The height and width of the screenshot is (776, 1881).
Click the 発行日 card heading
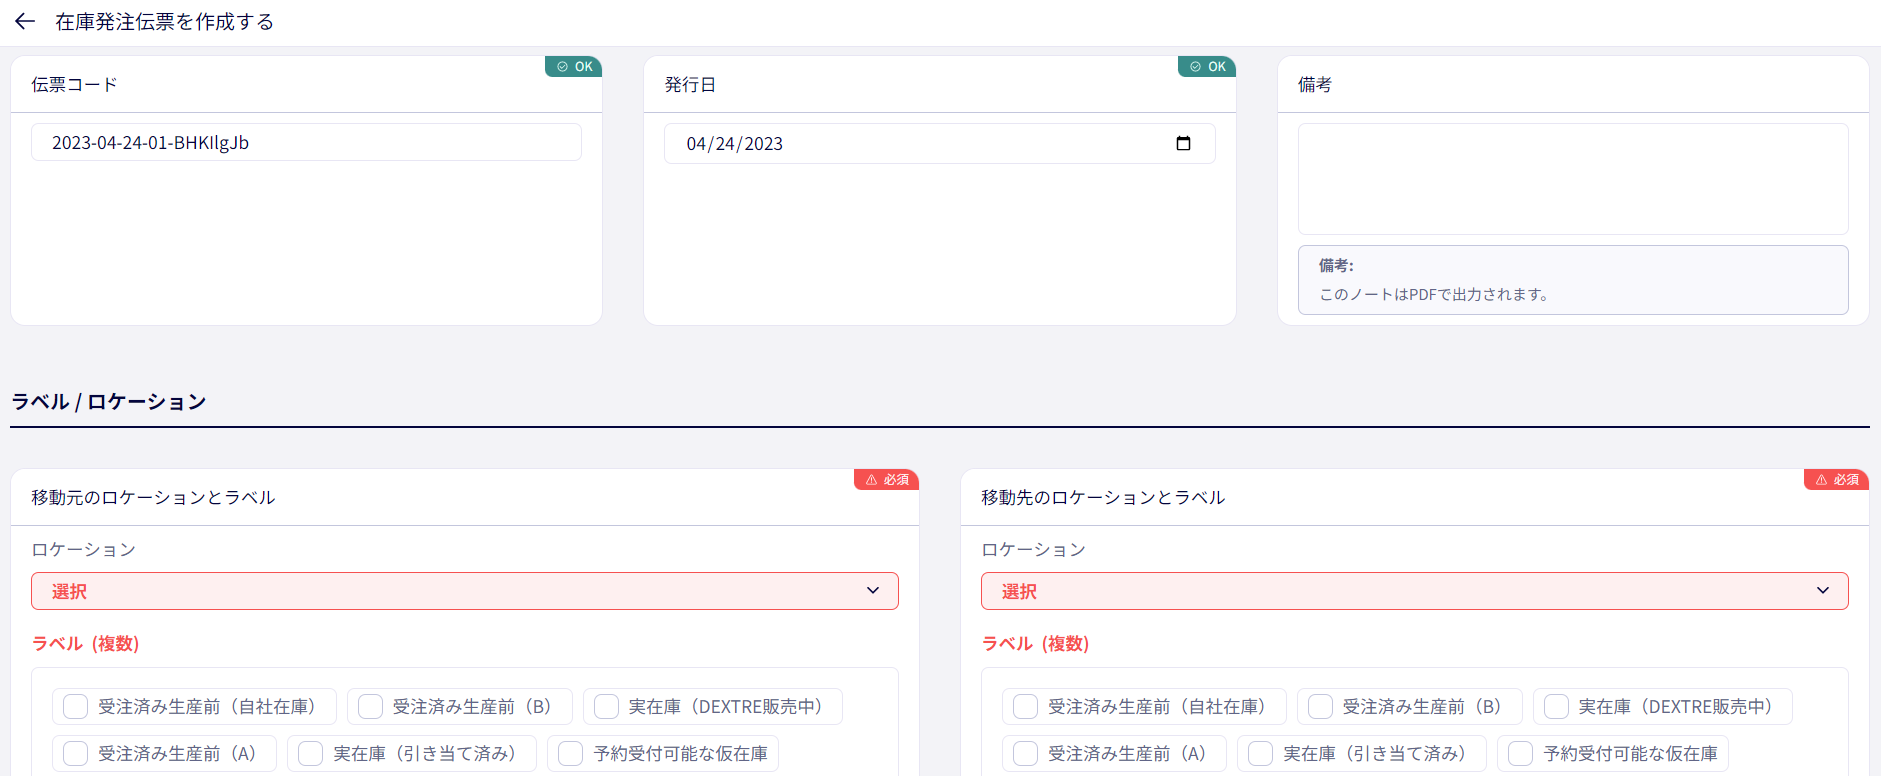tap(690, 84)
